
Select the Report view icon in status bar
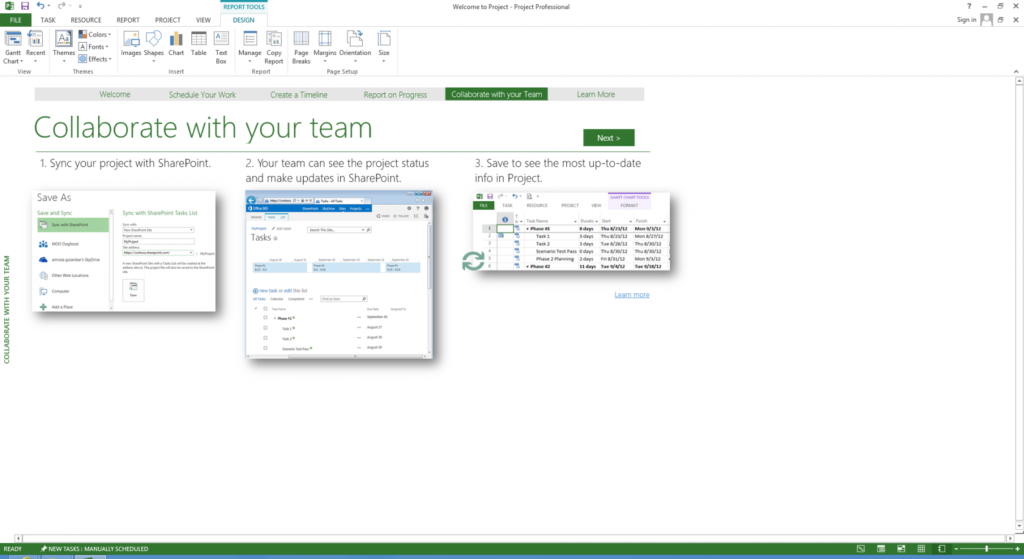[942, 549]
